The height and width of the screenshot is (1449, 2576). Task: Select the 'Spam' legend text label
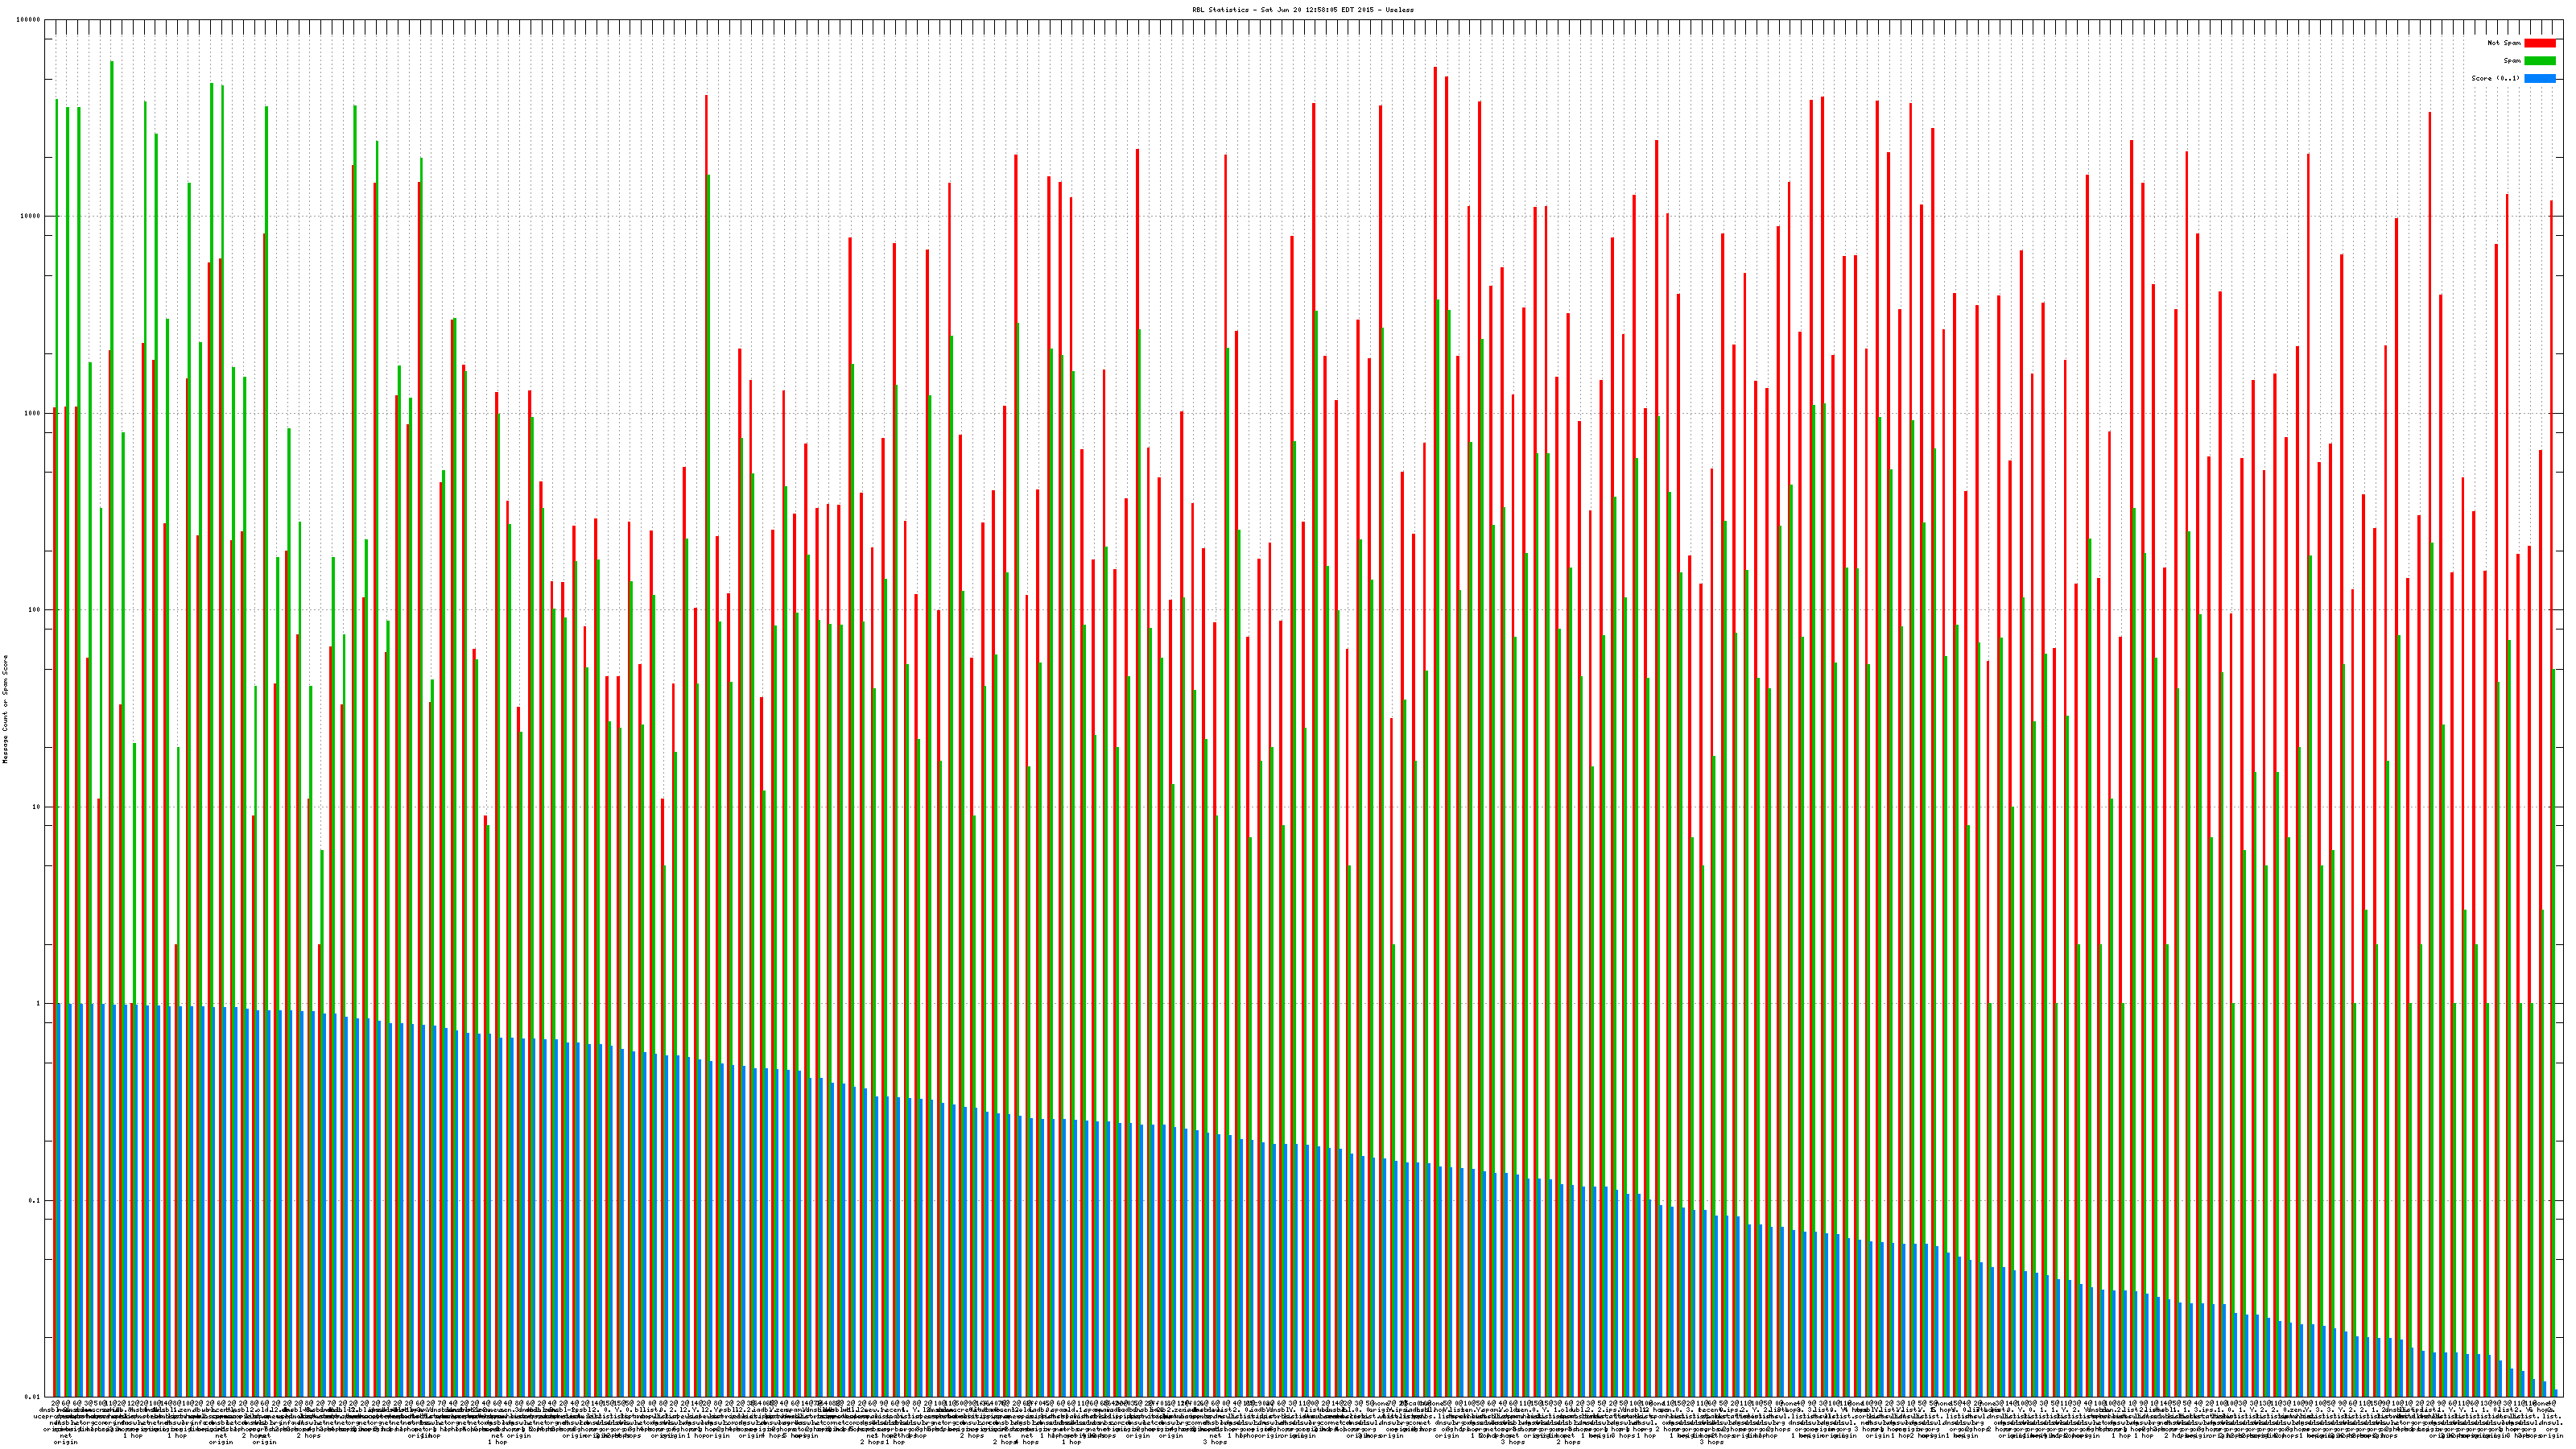pos(2512,61)
